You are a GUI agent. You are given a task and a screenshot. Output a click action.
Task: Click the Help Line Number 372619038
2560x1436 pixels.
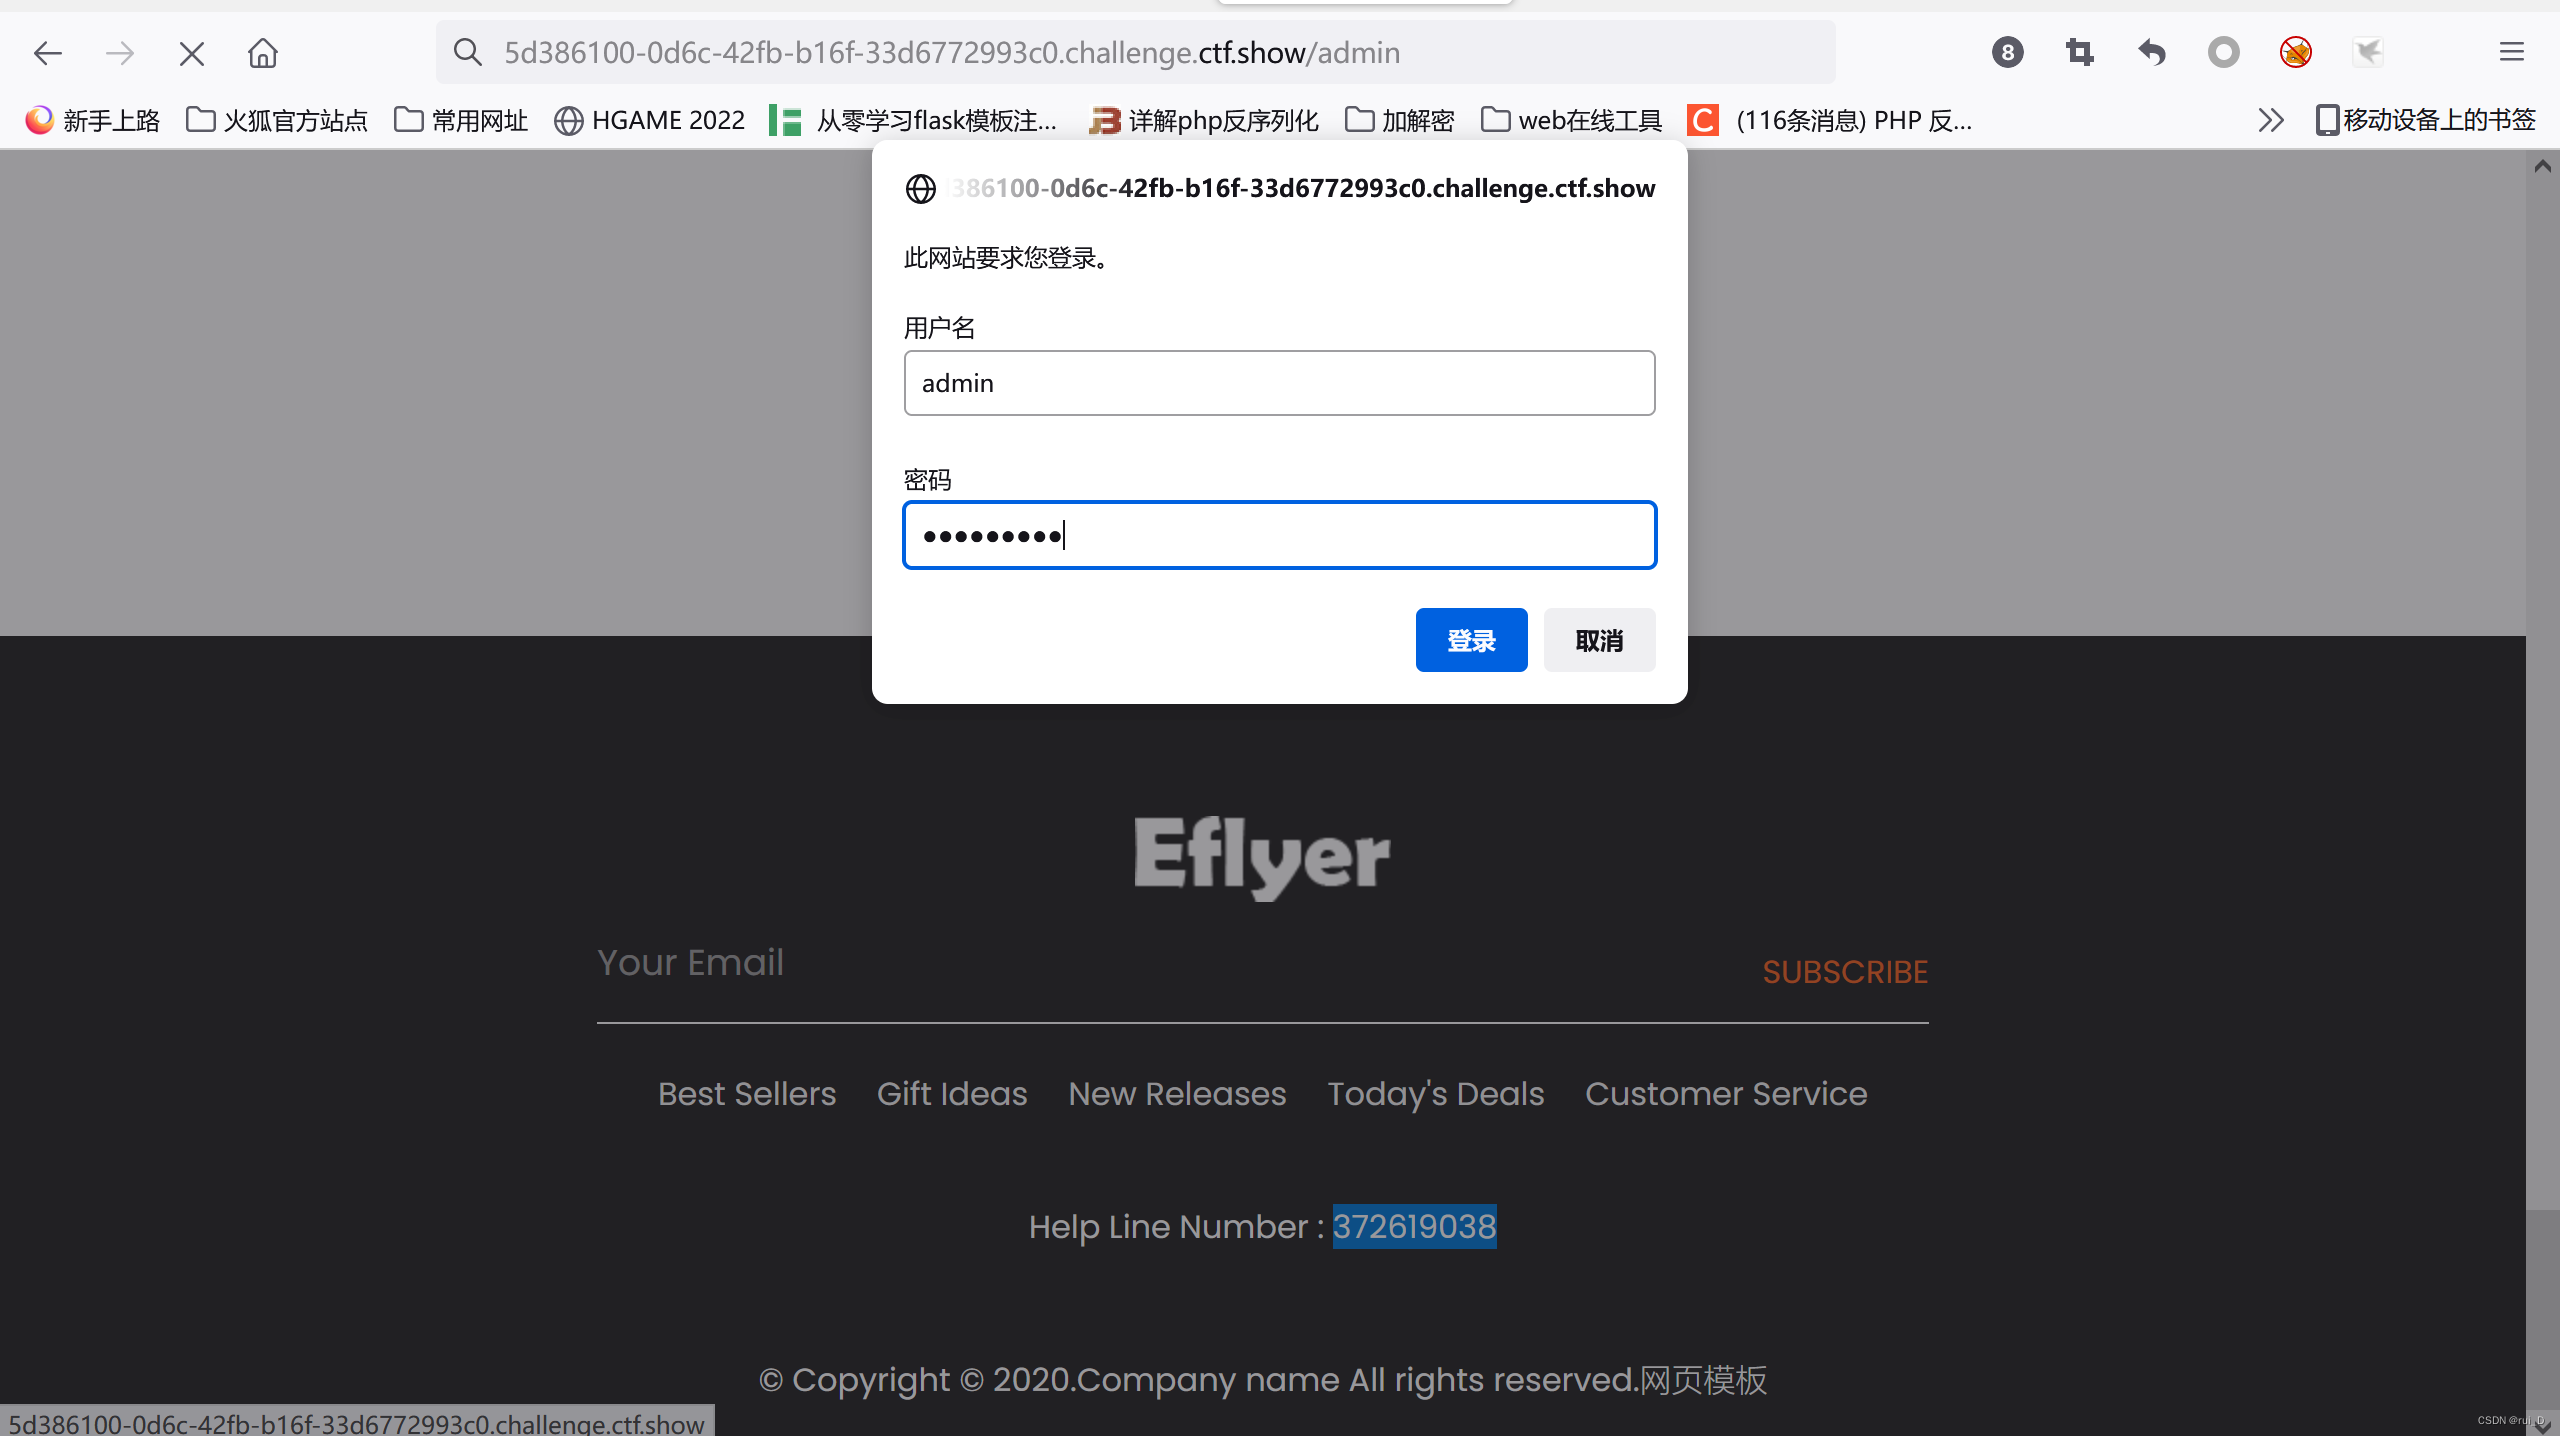point(1414,1227)
